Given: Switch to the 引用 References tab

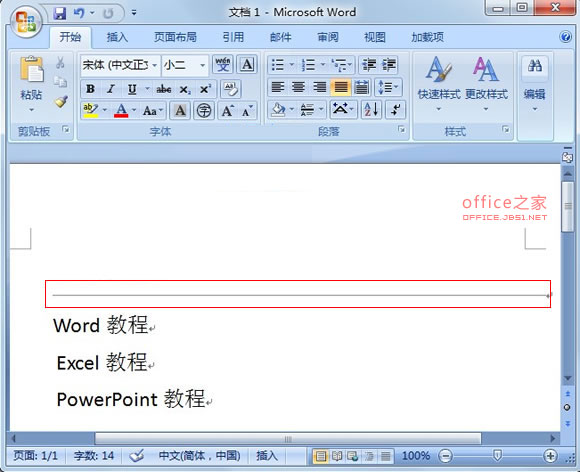Looking at the screenshot, I should click(233, 37).
